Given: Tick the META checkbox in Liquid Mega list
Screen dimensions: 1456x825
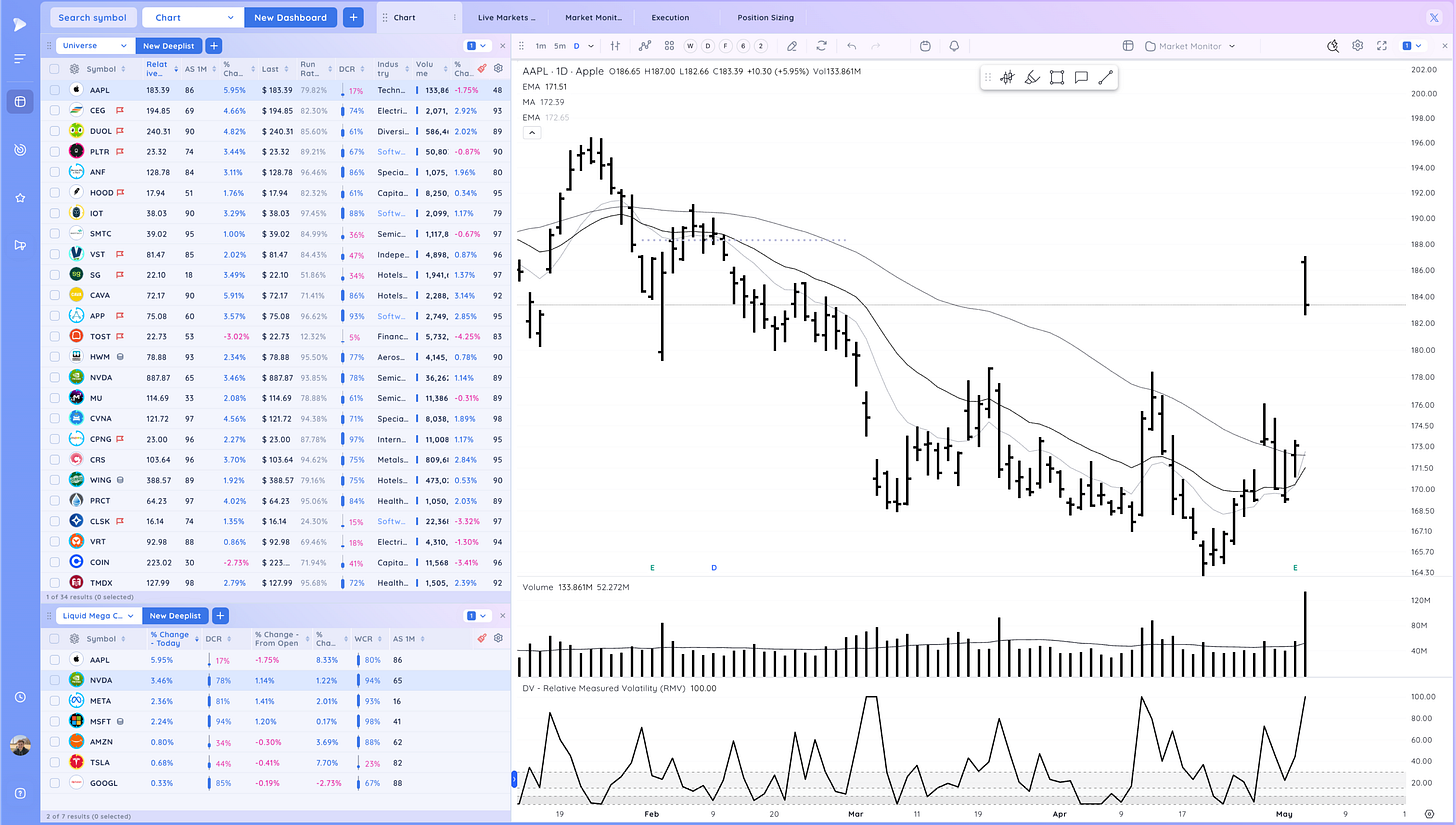Looking at the screenshot, I should click(x=55, y=700).
